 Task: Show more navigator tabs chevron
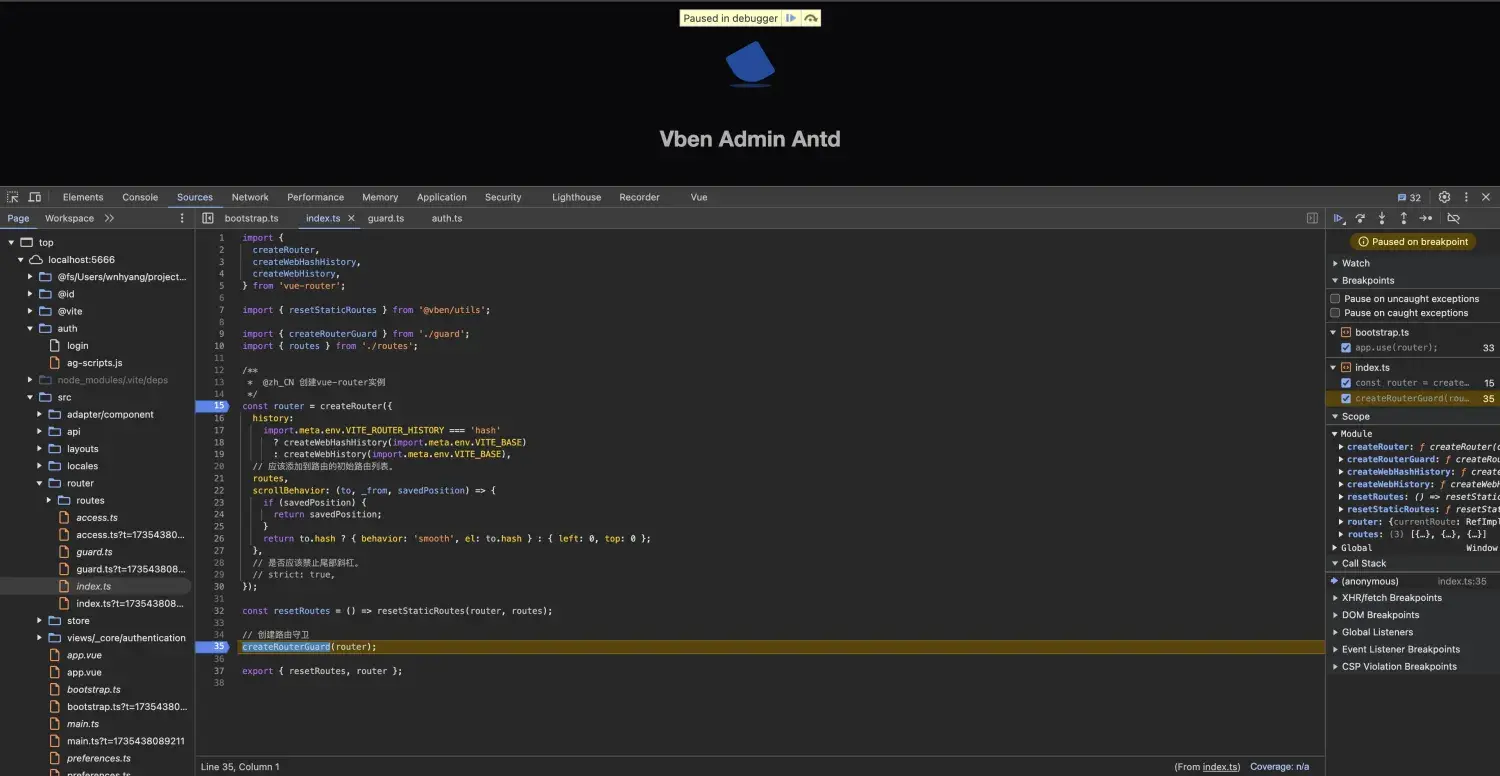pos(109,218)
